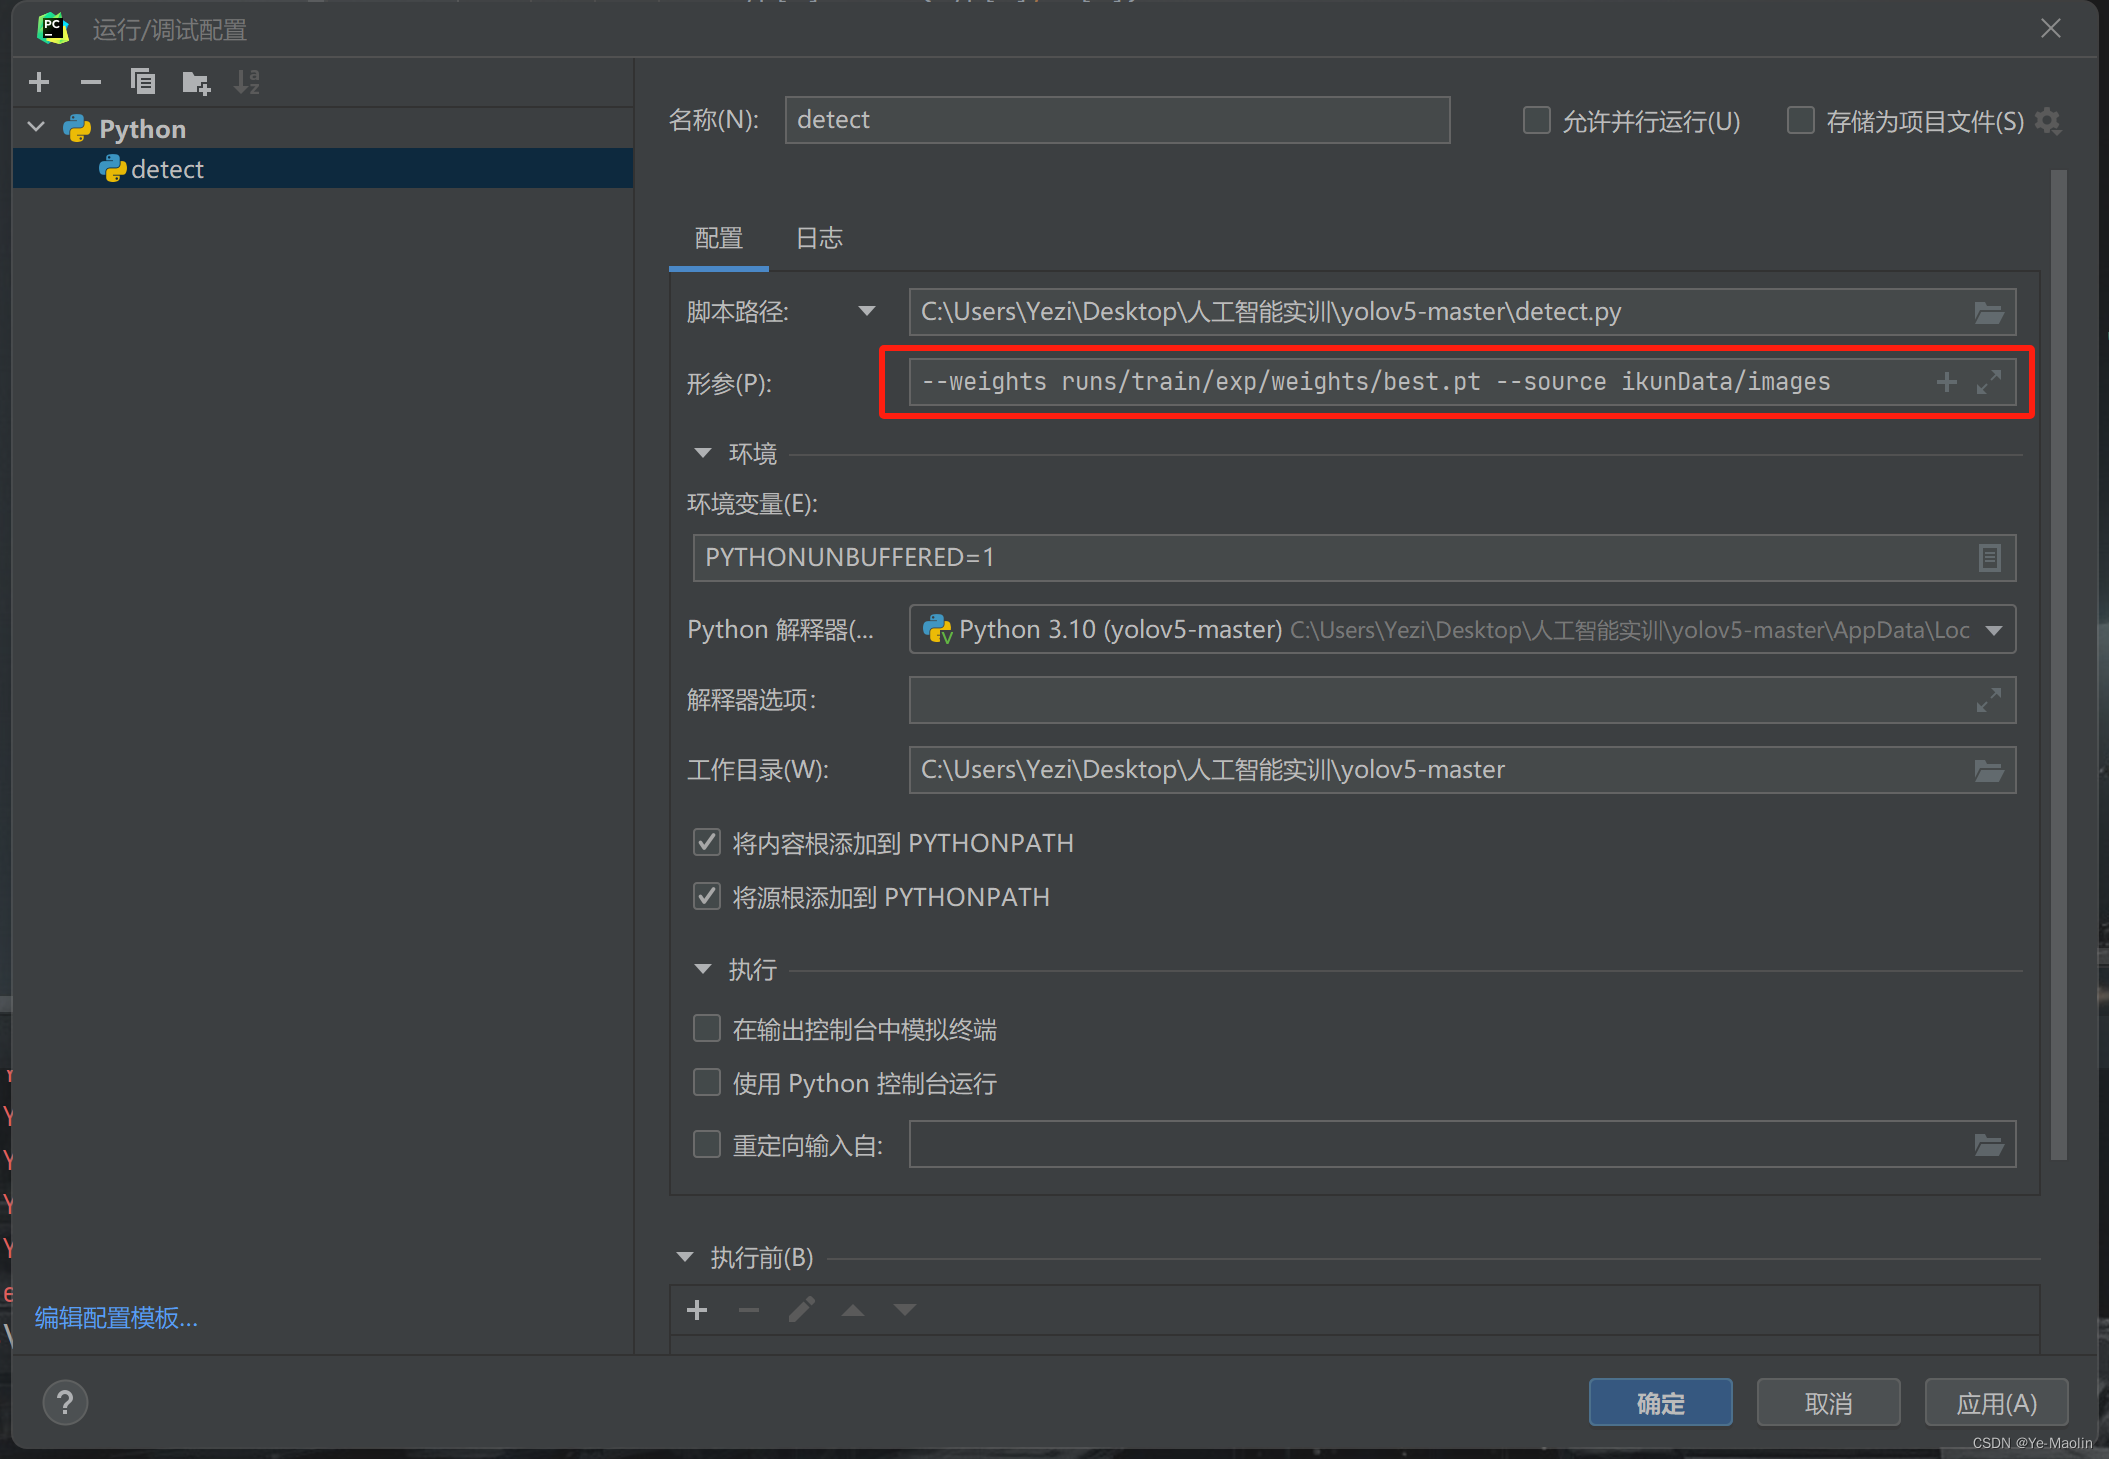The height and width of the screenshot is (1459, 2109).
Task: Click the remove configuration minus icon
Action: pos(91,82)
